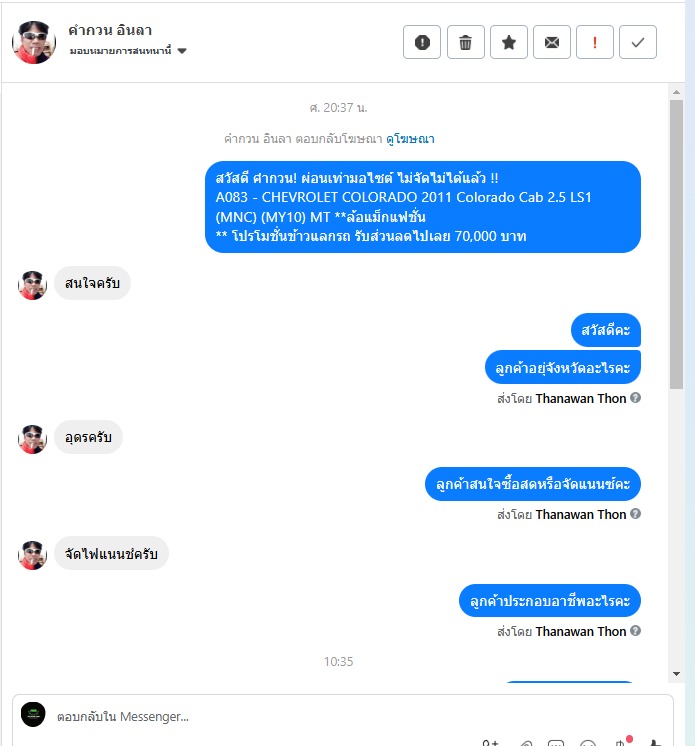Viewport: 695px width, 746px height.
Task: Select the CHEVROLET COLORADO promotion message bubble
Action: pos(422,207)
